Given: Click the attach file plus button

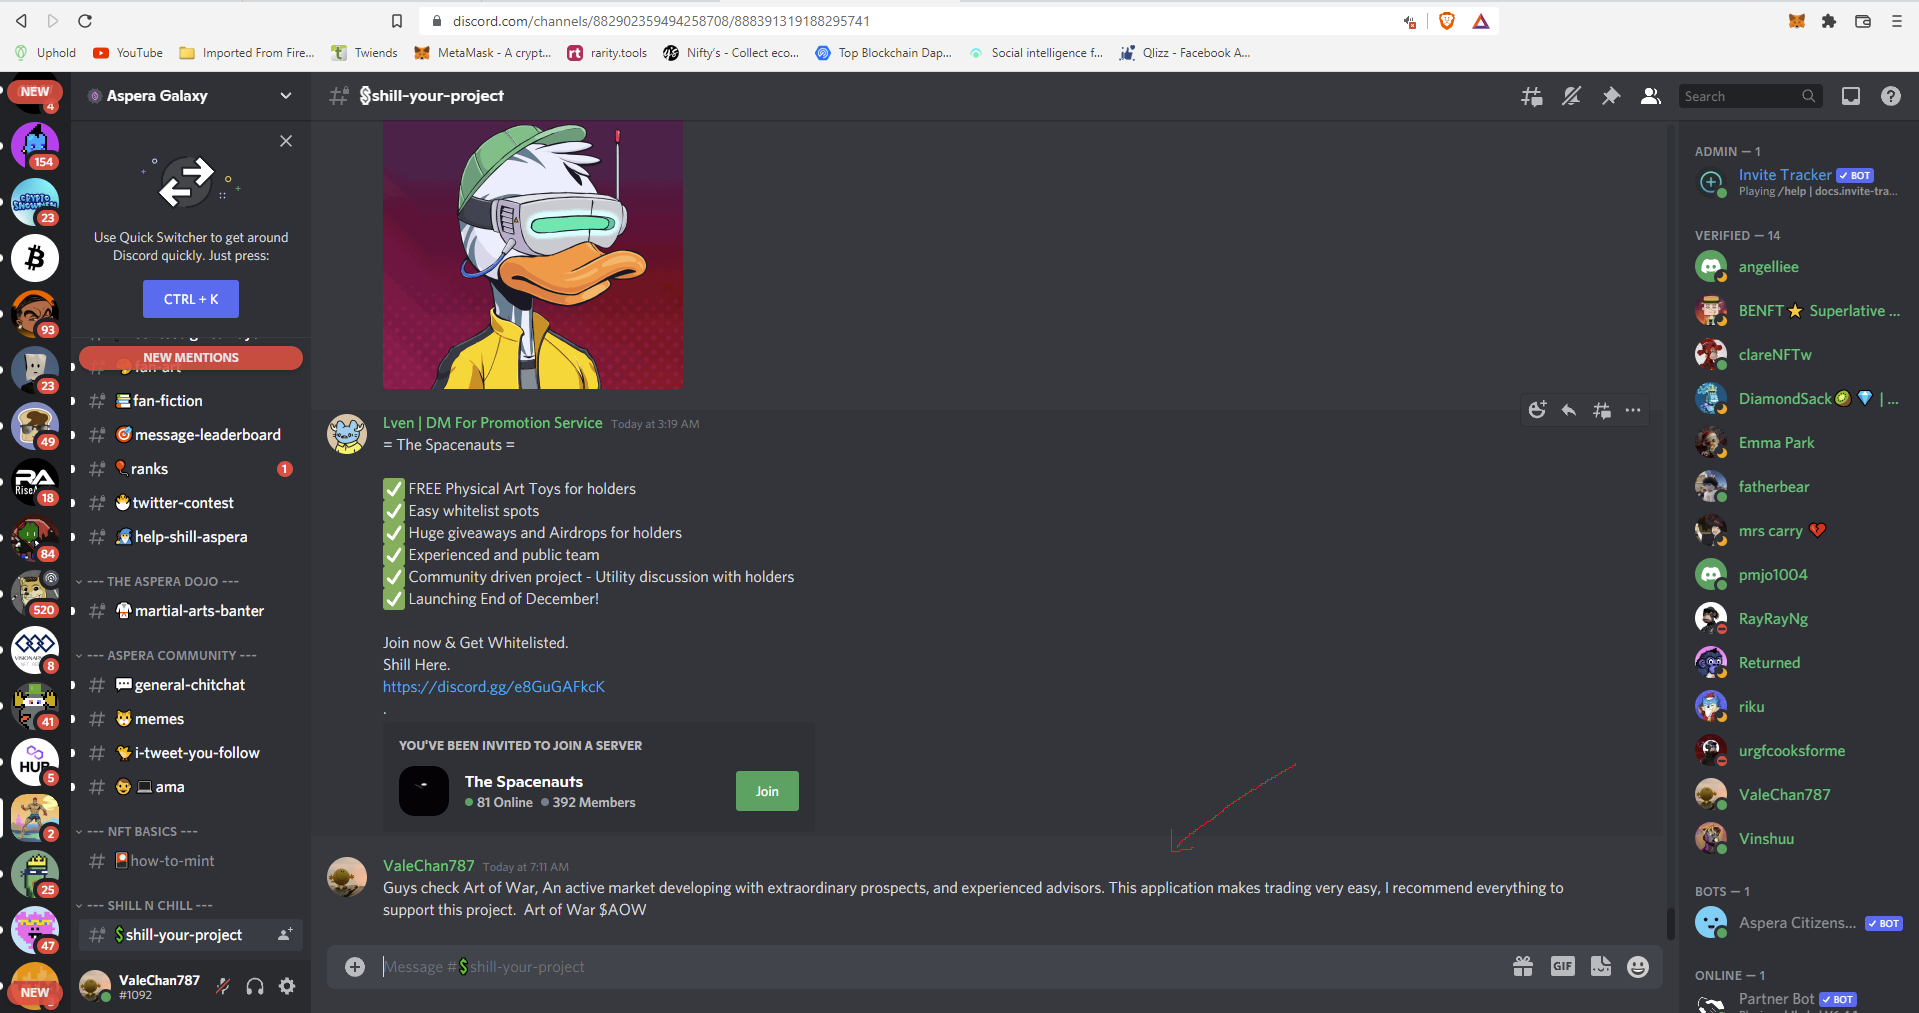Looking at the screenshot, I should (x=355, y=966).
